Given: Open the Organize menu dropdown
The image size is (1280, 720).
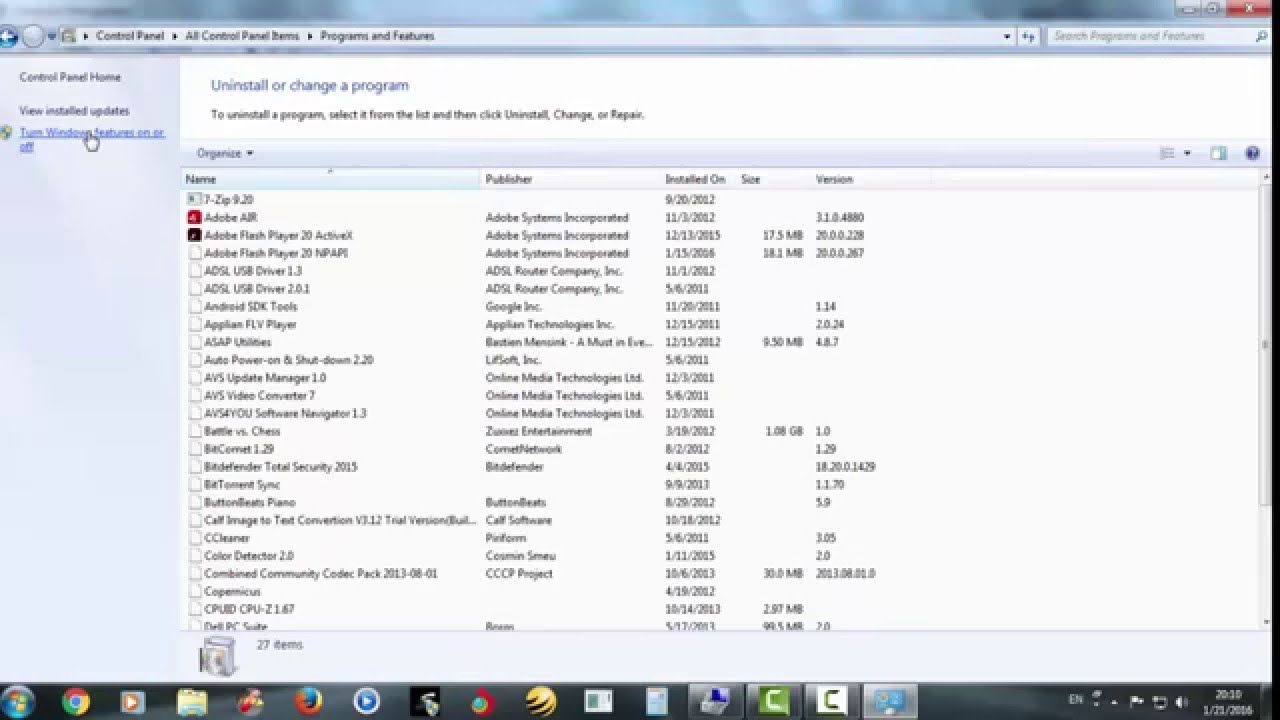Looking at the screenshot, I should click(x=225, y=153).
